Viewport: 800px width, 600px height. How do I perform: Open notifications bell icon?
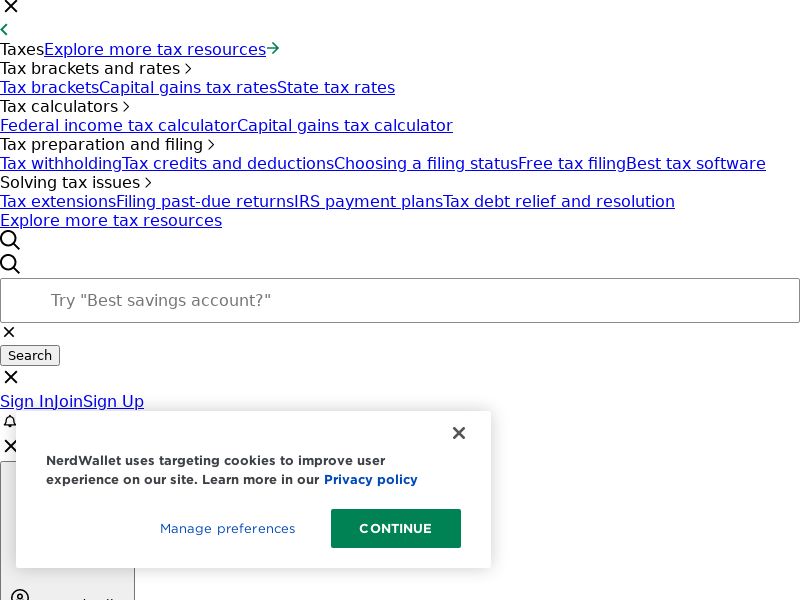pos(10,421)
